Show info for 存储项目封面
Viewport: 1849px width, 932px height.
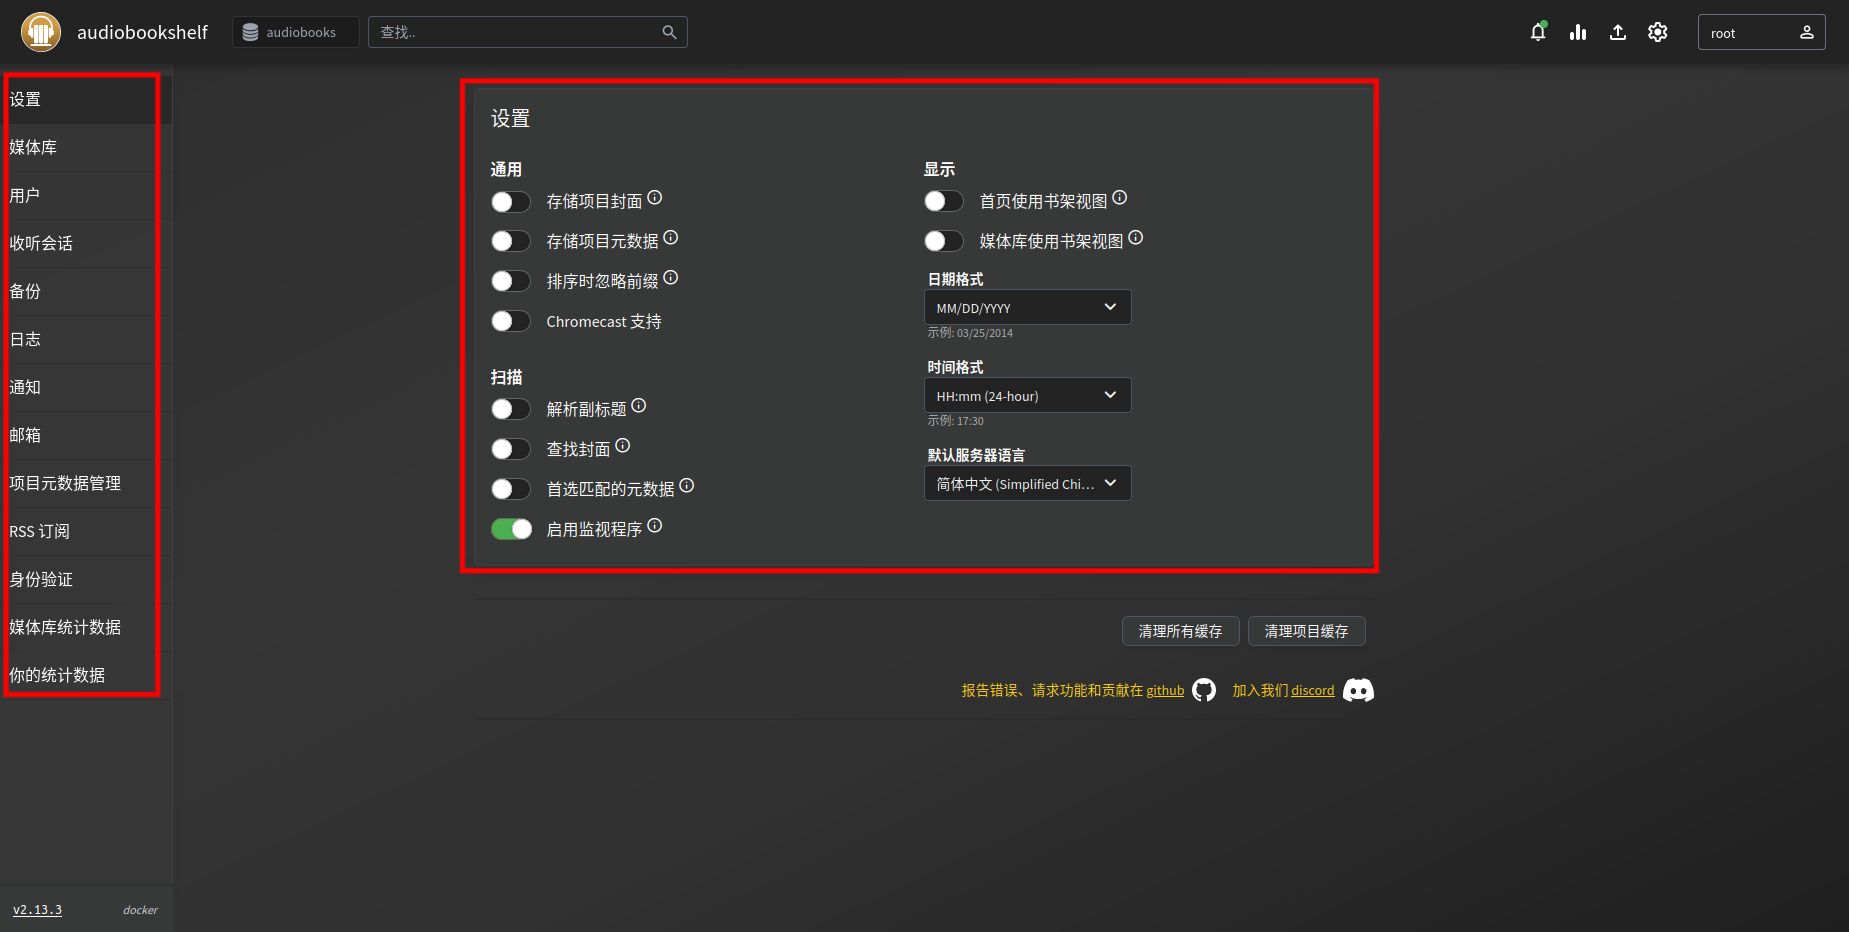pos(655,197)
